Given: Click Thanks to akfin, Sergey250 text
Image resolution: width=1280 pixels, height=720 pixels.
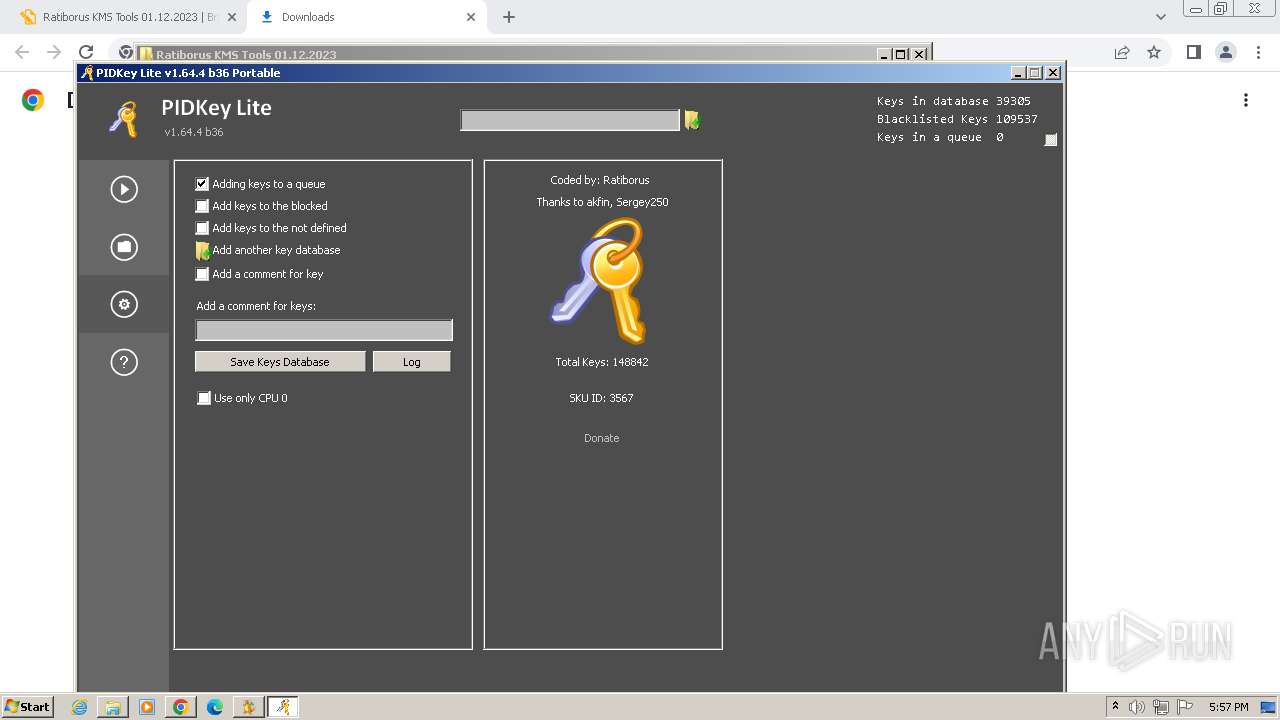Looking at the screenshot, I should click(602, 202).
